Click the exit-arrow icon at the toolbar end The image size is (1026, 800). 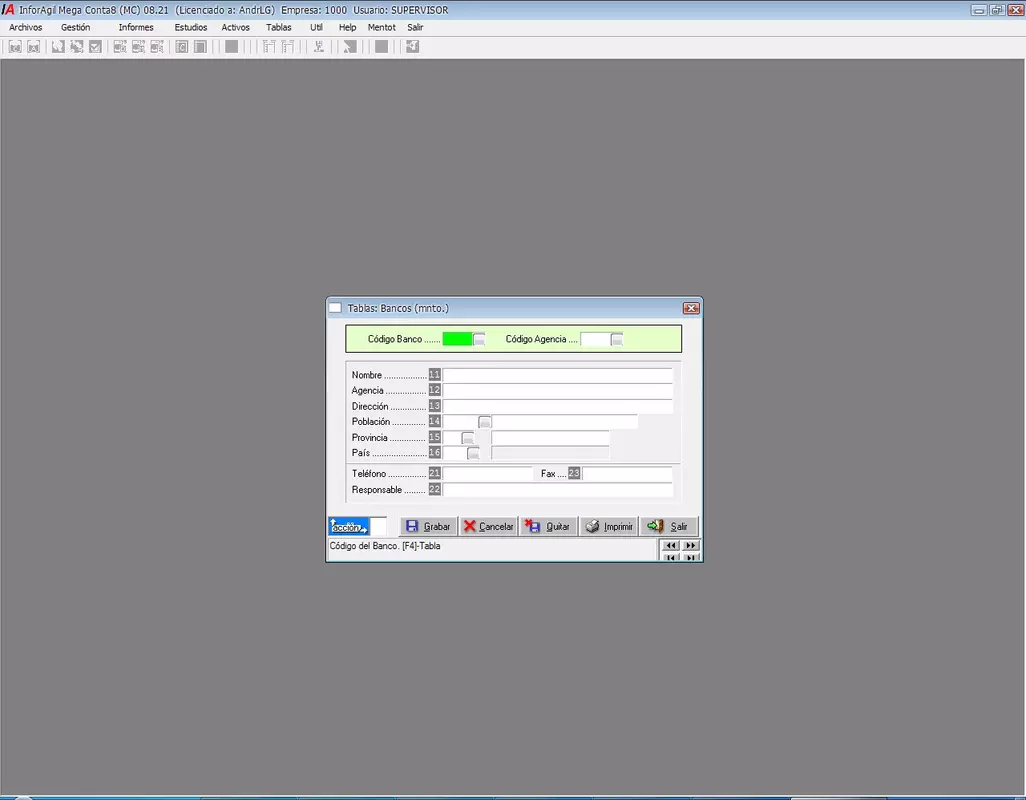tap(412, 46)
